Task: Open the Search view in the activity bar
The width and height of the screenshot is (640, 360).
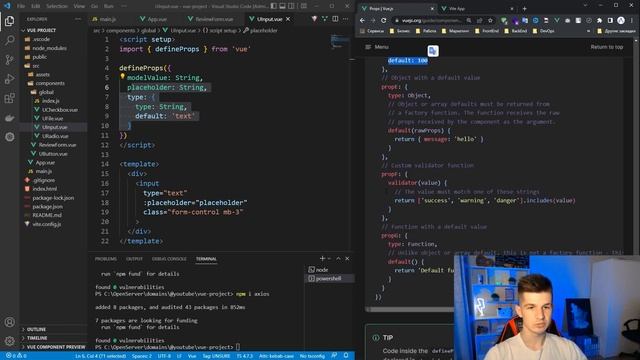Action: coord(9,40)
